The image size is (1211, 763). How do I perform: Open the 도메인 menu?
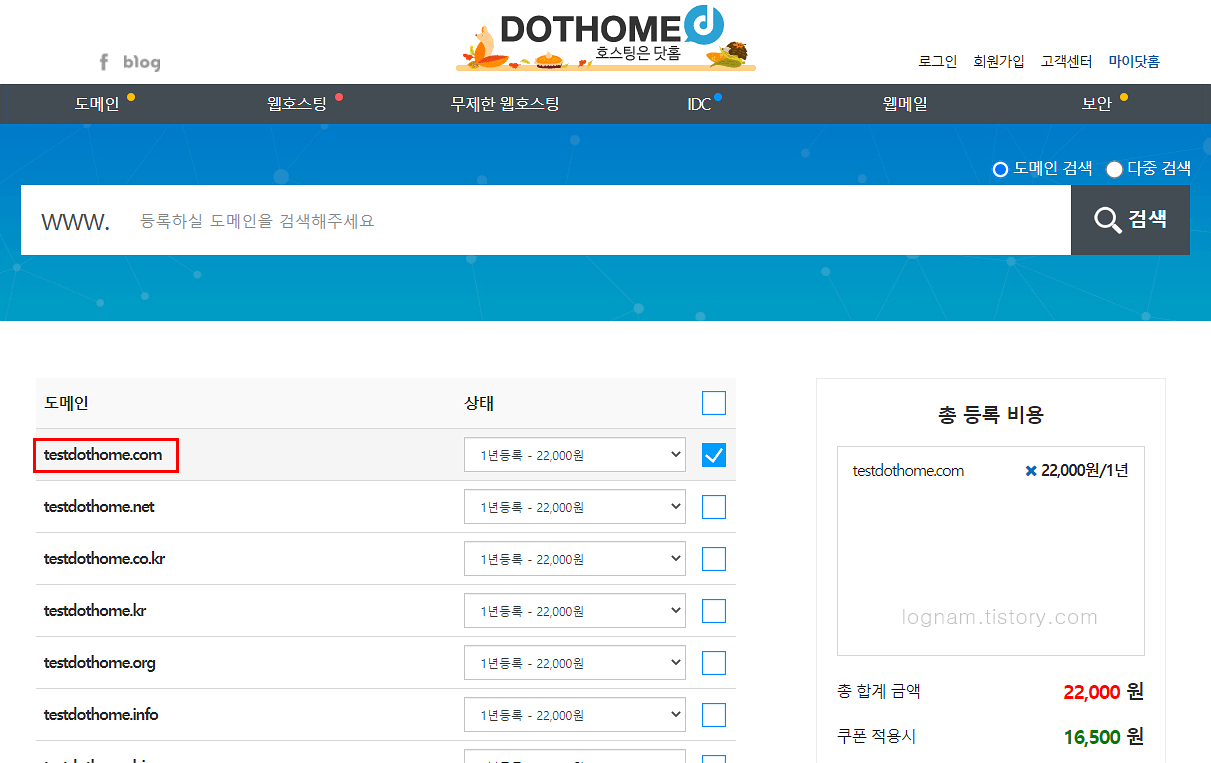tap(97, 104)
